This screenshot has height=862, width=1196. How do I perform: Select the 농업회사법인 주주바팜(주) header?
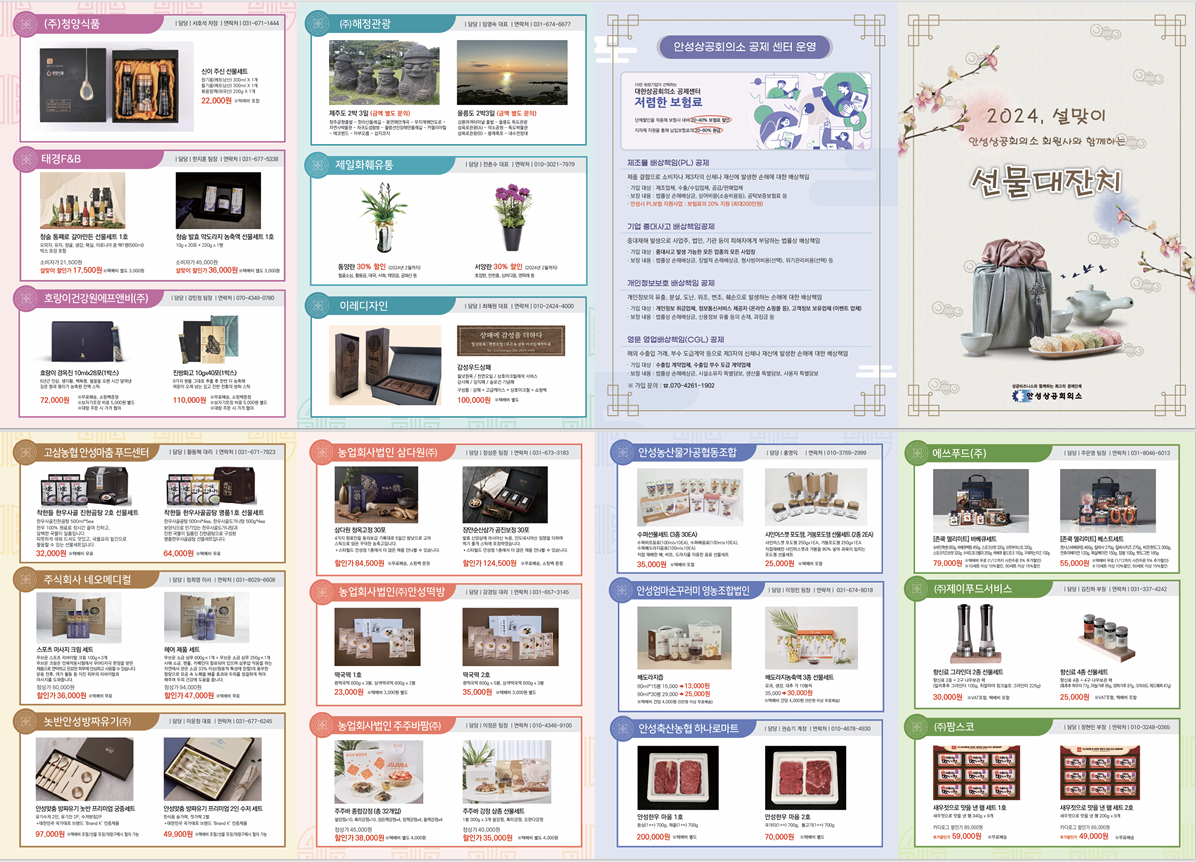pos(389,725)
